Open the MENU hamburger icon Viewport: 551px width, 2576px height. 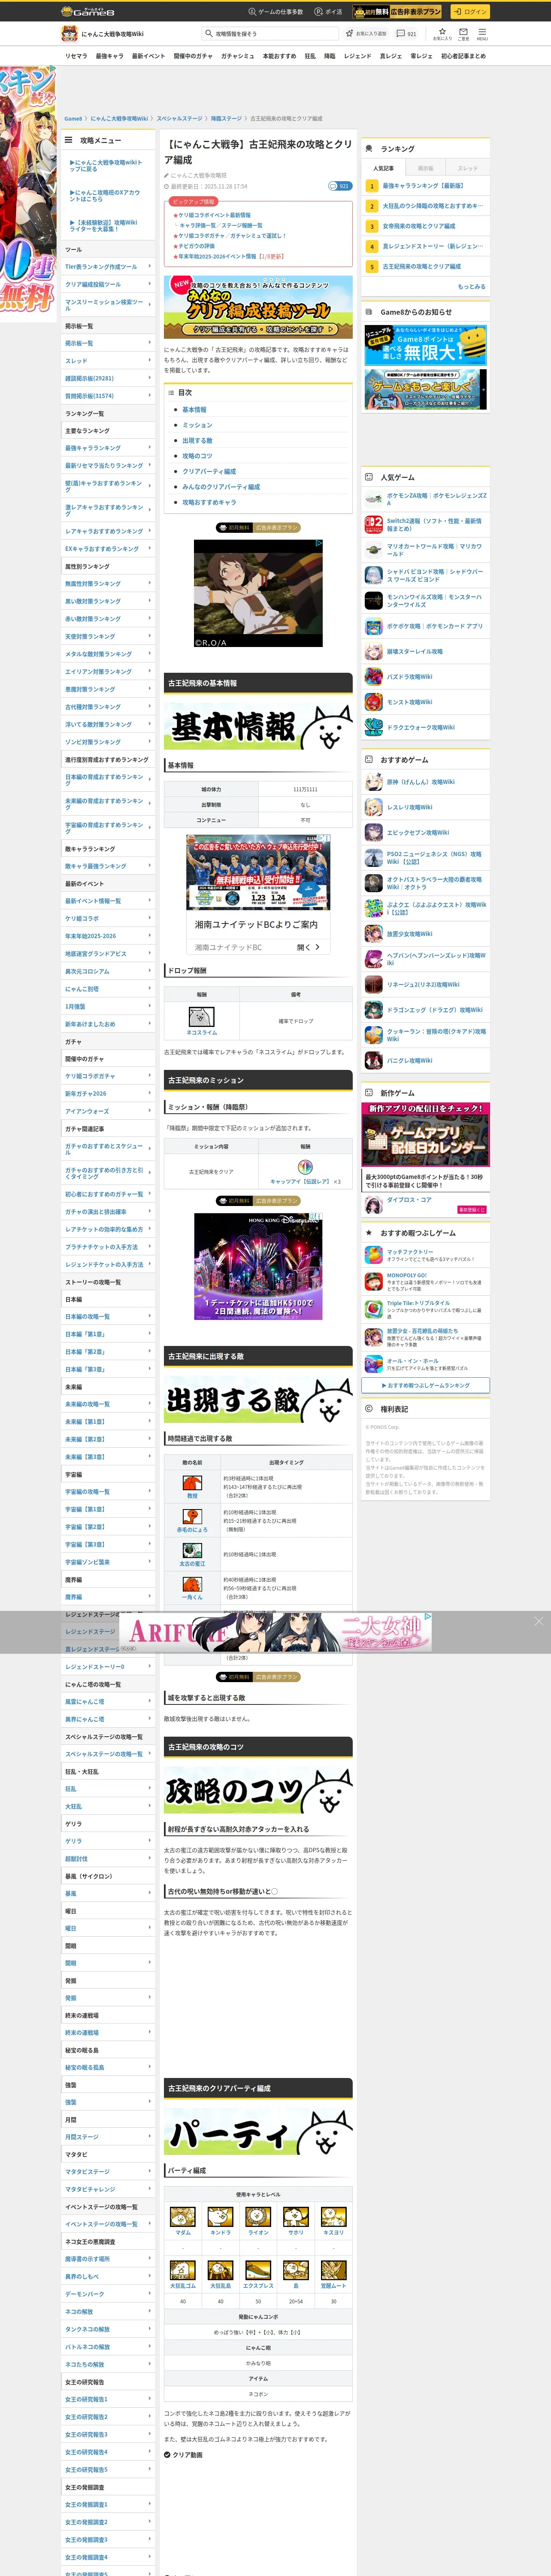(482, 33)
